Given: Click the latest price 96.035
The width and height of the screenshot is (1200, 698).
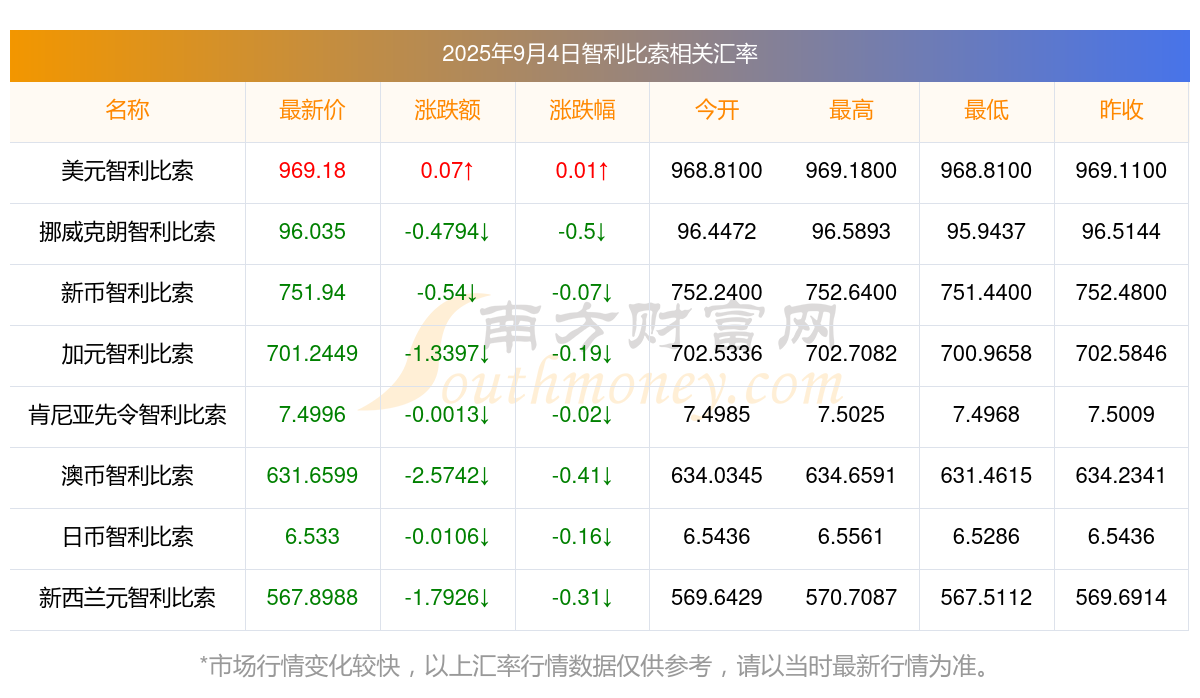Looking at the screenshot, I should [x=312, y=232].
